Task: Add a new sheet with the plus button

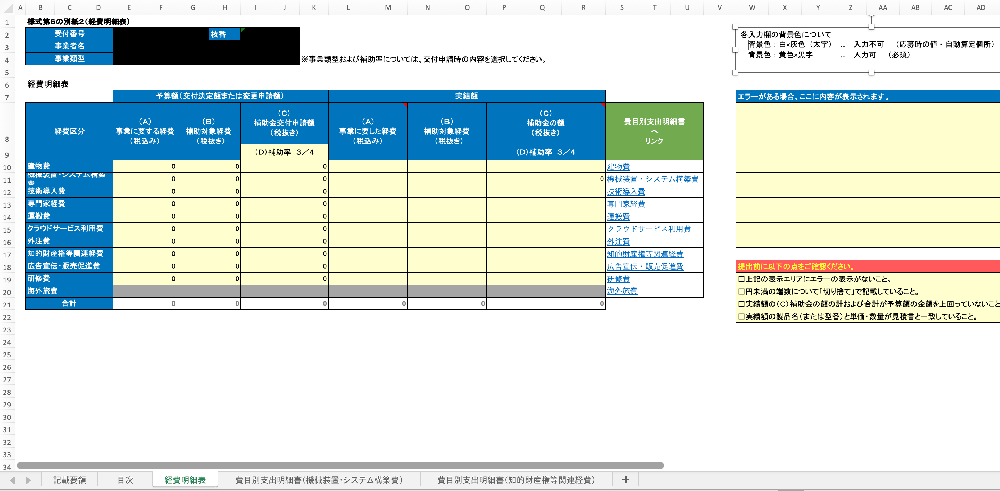Action: pos(625,480)
